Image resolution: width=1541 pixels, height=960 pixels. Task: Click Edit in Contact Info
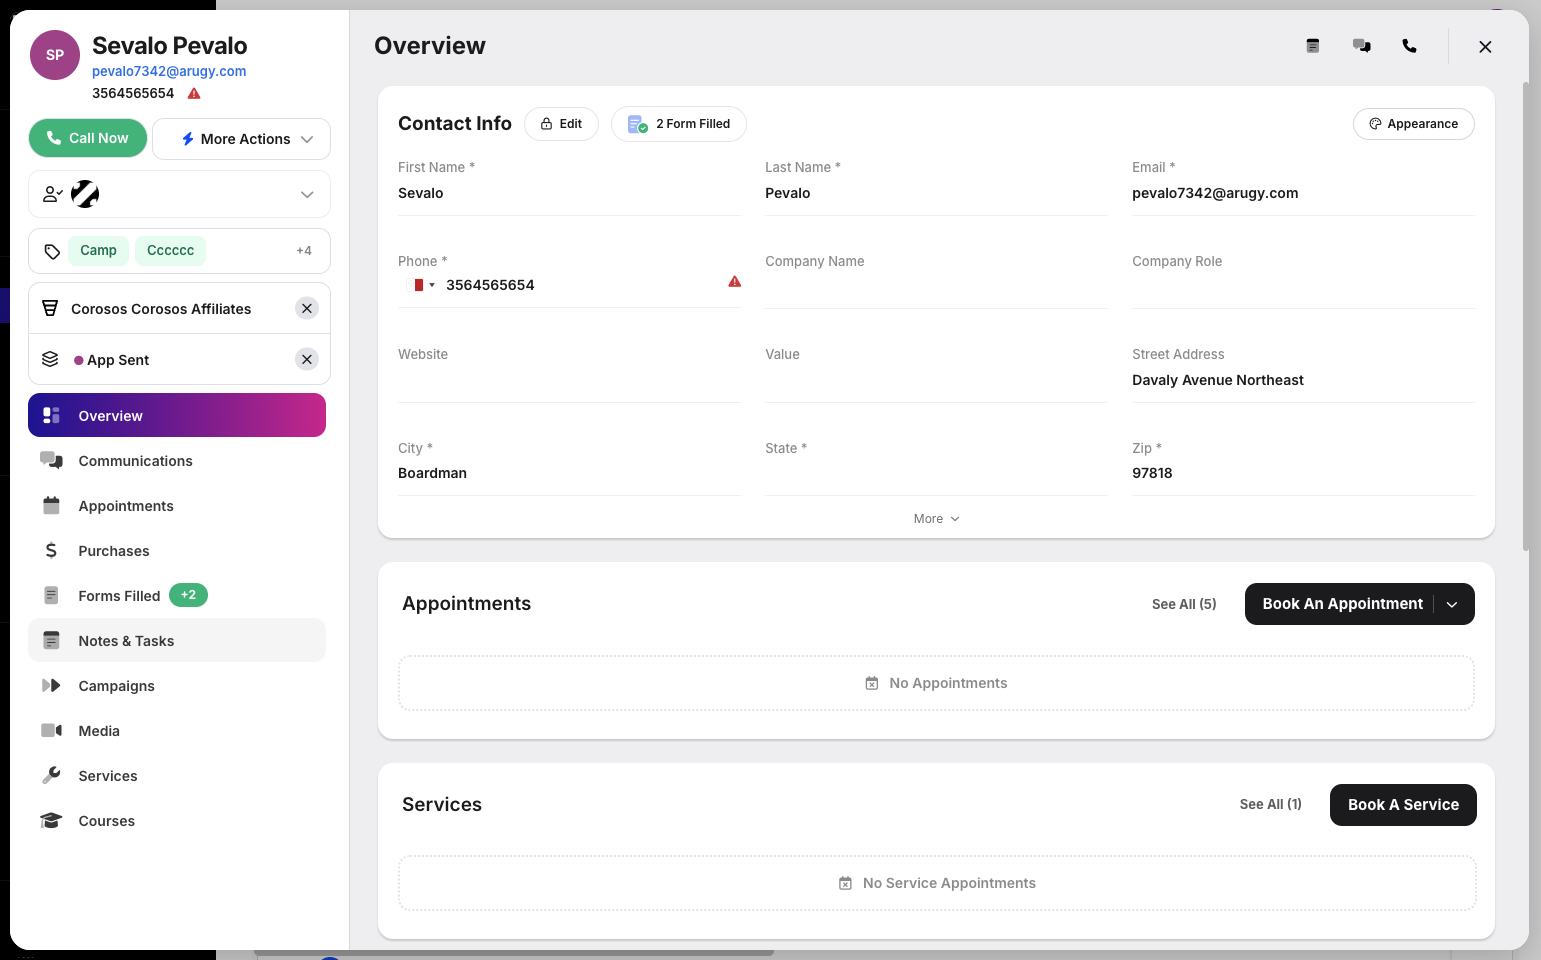(561, 124)
